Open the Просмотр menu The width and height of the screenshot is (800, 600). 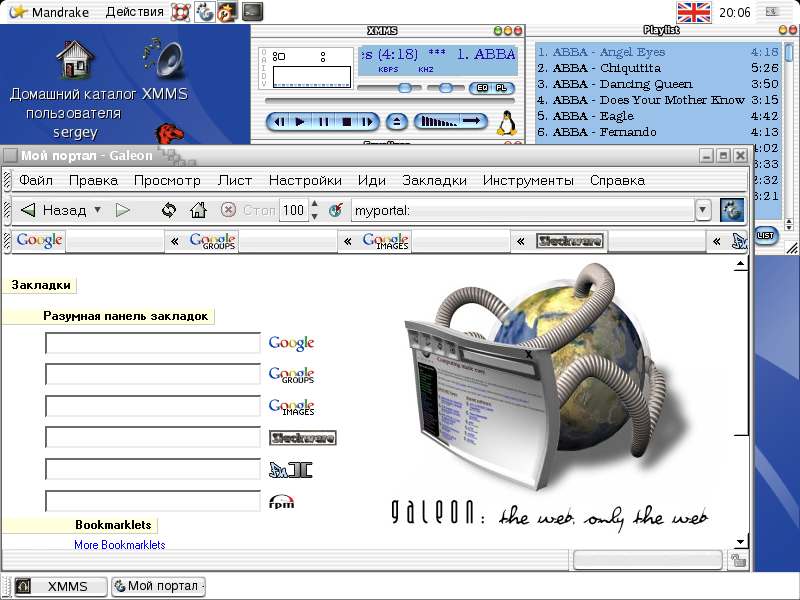click(x=167, y=181)
